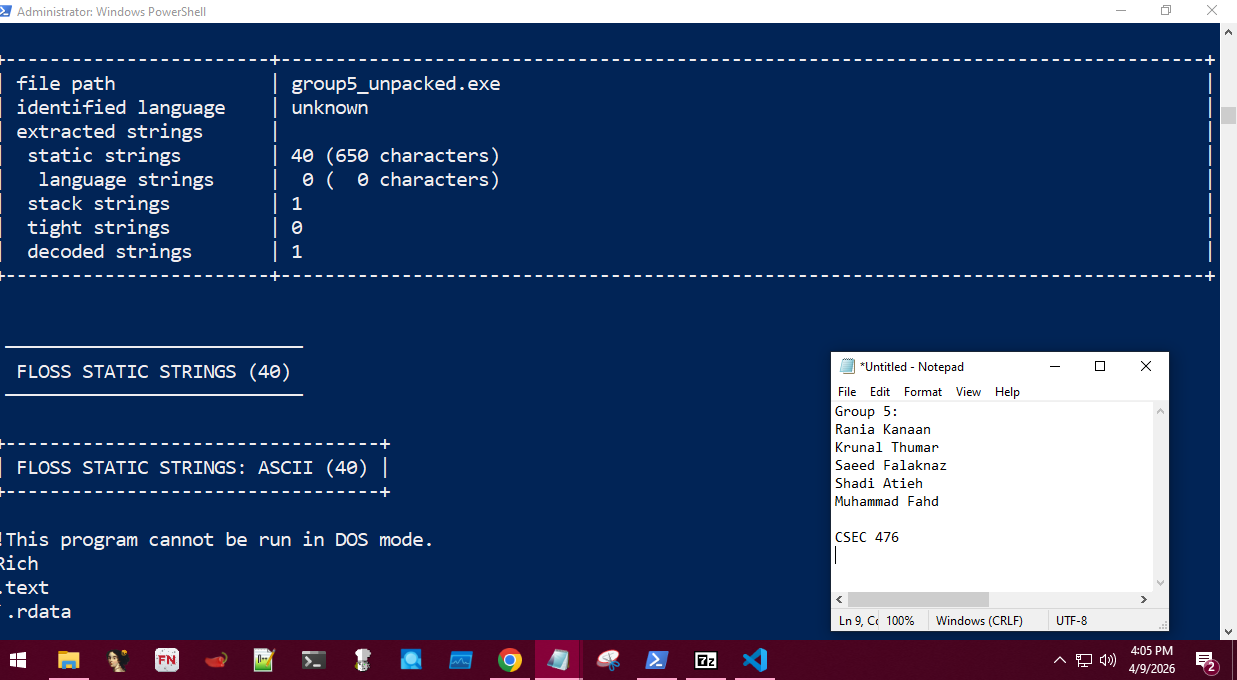Open File Explorer from the taskbar

coord(68,660)
